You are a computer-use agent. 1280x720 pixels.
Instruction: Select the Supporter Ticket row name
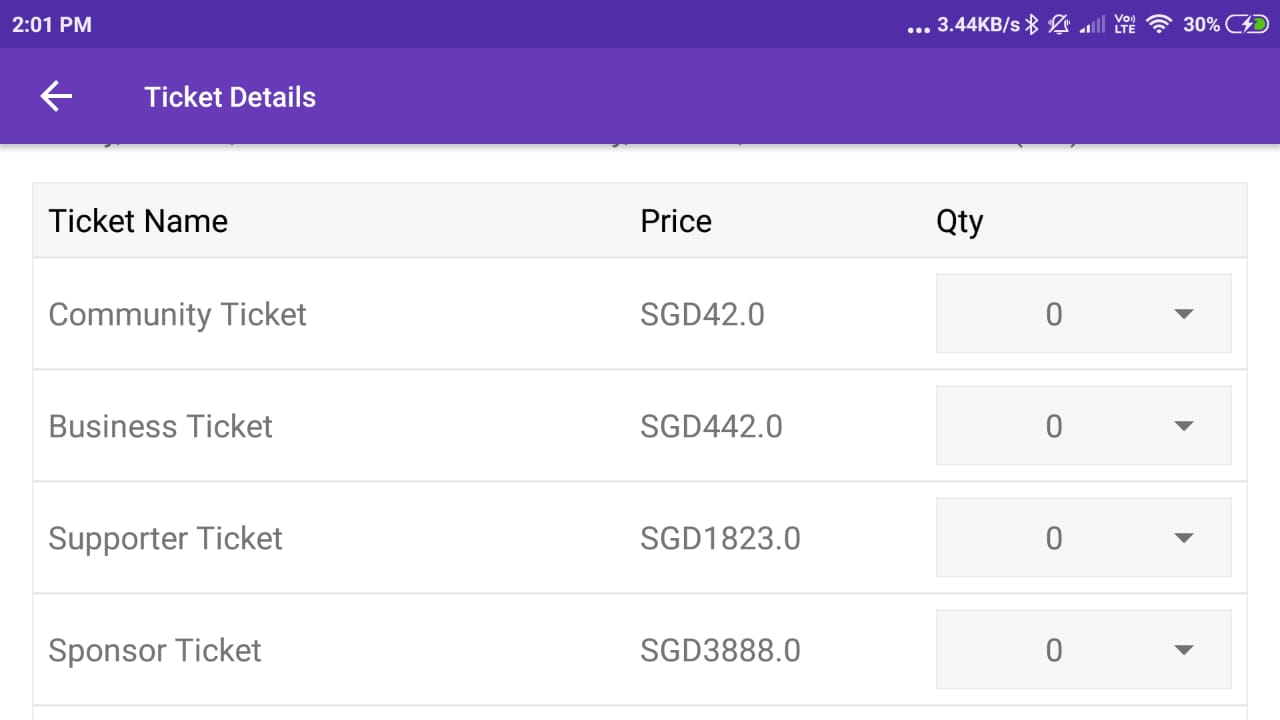[x=166, y=538]
